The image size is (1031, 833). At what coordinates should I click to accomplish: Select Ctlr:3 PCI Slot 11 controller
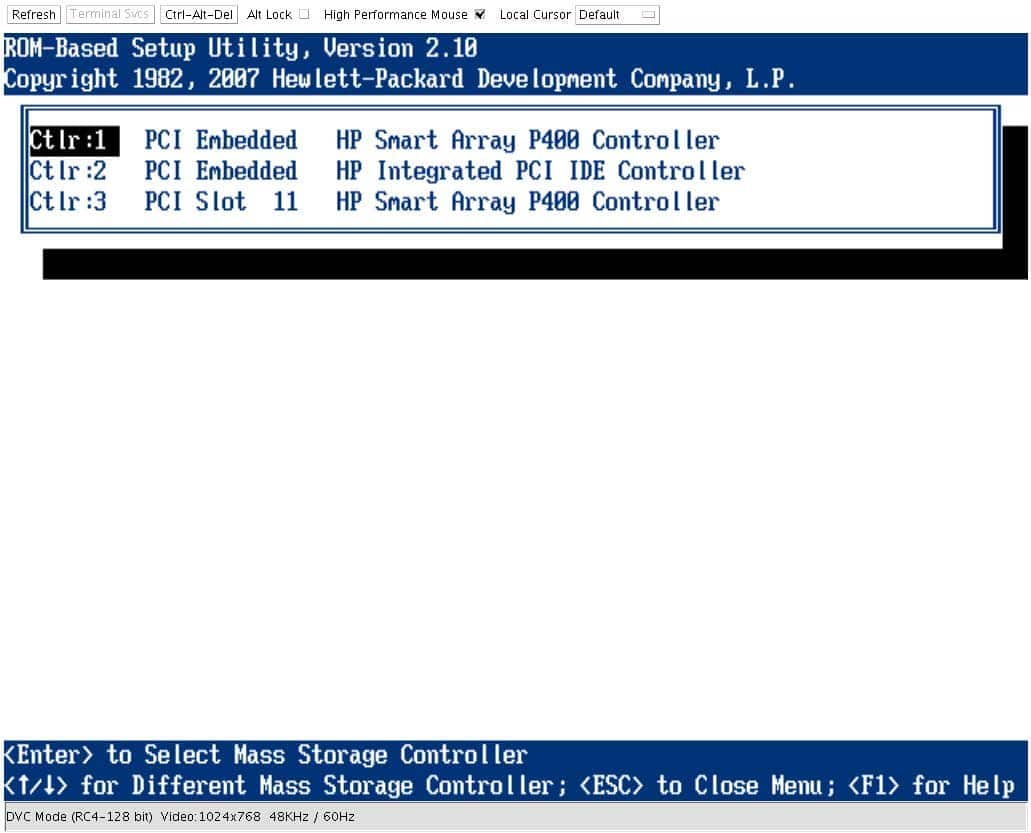[x=375, y=201]
